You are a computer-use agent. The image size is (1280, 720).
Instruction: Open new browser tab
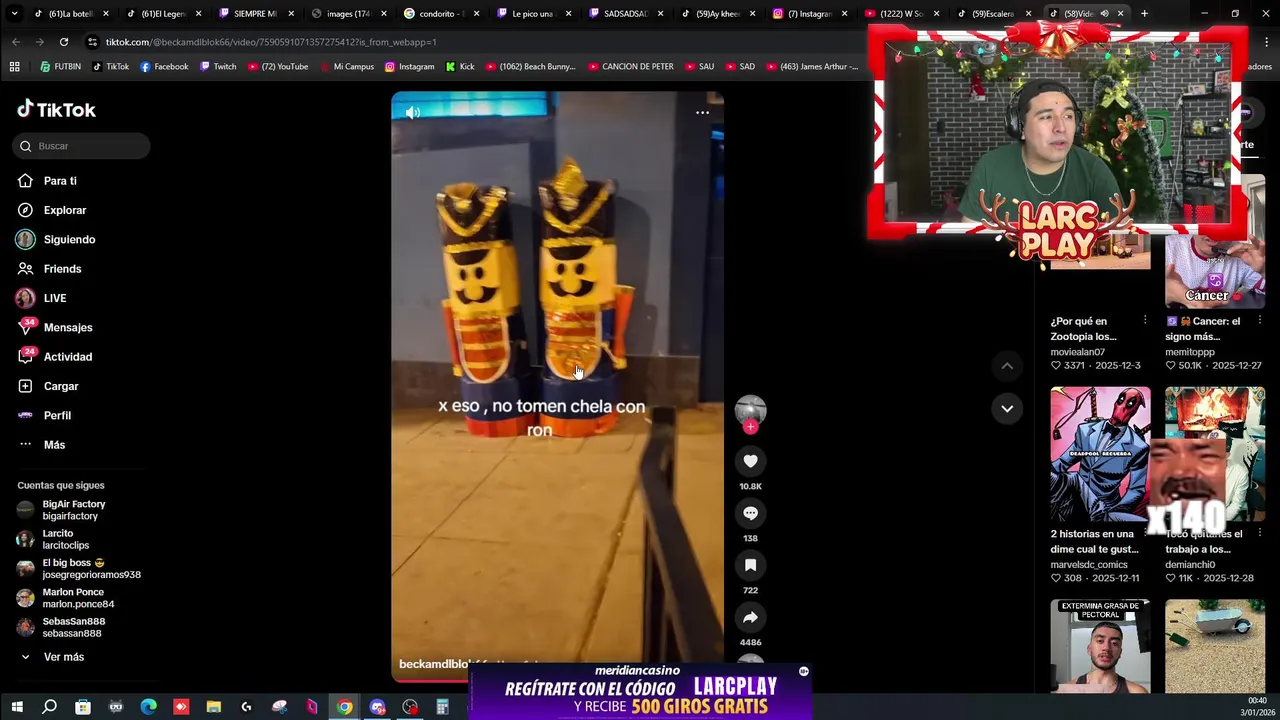(1144, 14)
